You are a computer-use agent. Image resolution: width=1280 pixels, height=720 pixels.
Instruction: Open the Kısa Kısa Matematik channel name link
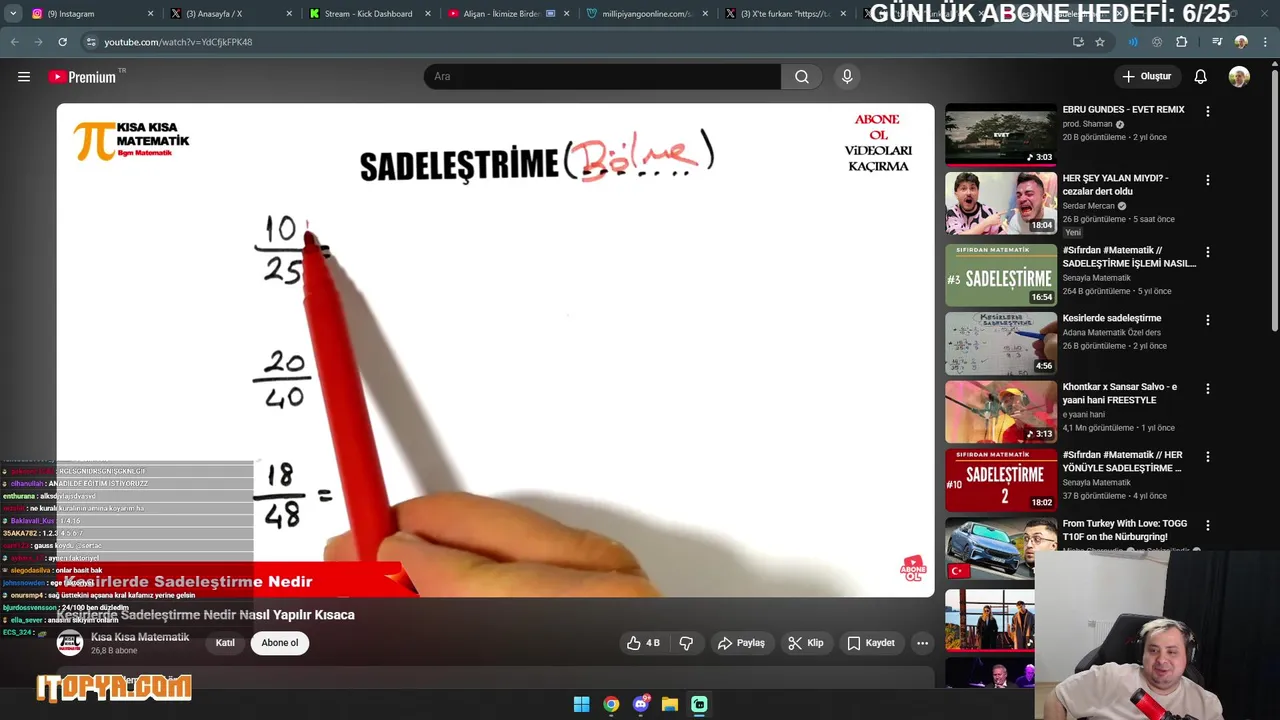coord(140,637)
